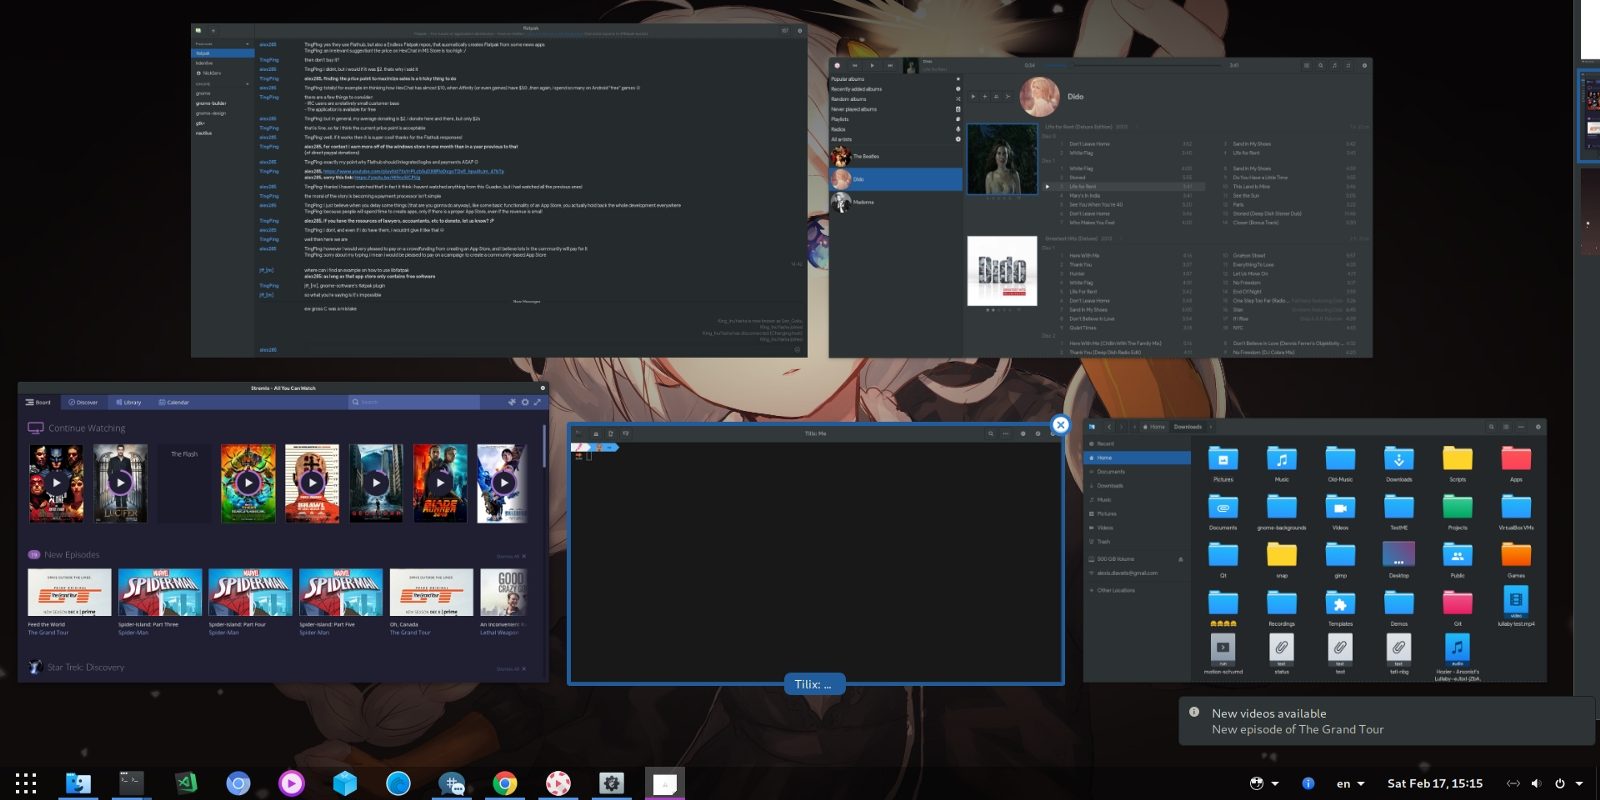Click the volume speaker icon in top bar
This screenshot has width=1600, height=800.
click(x=1536, y=783)
